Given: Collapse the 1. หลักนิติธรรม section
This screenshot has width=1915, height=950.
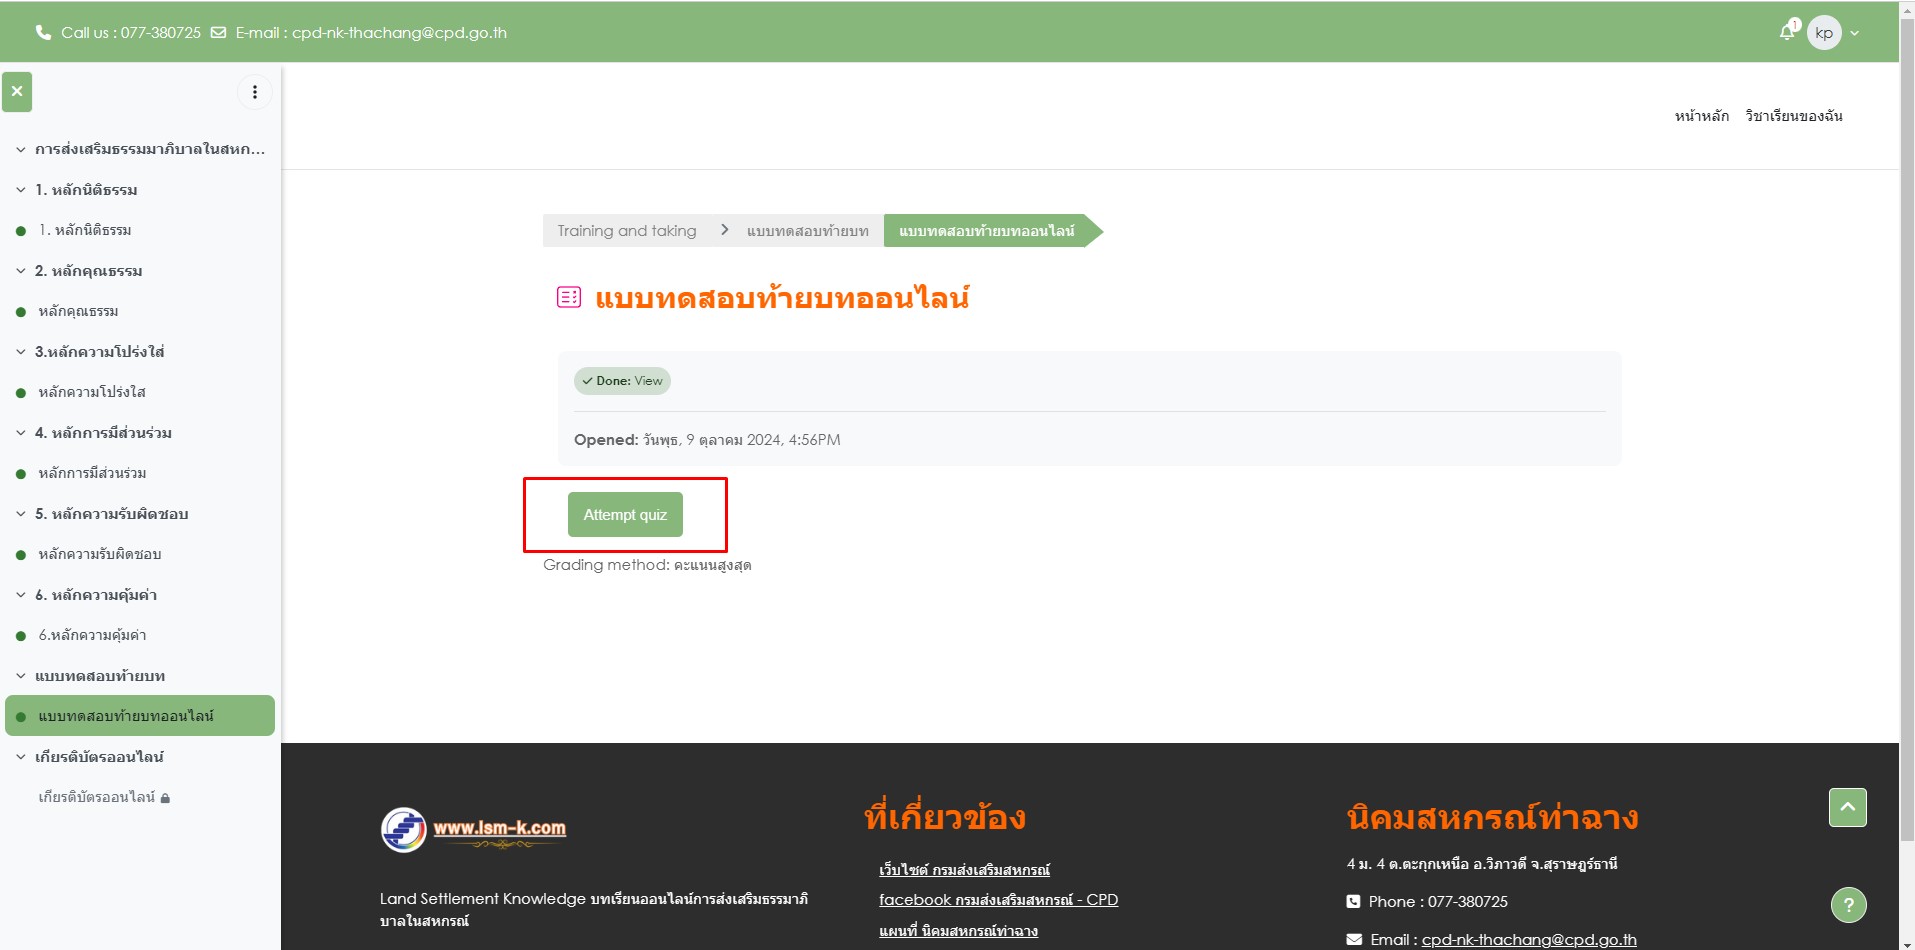Looking at the screenshot, I should point(21,190).
